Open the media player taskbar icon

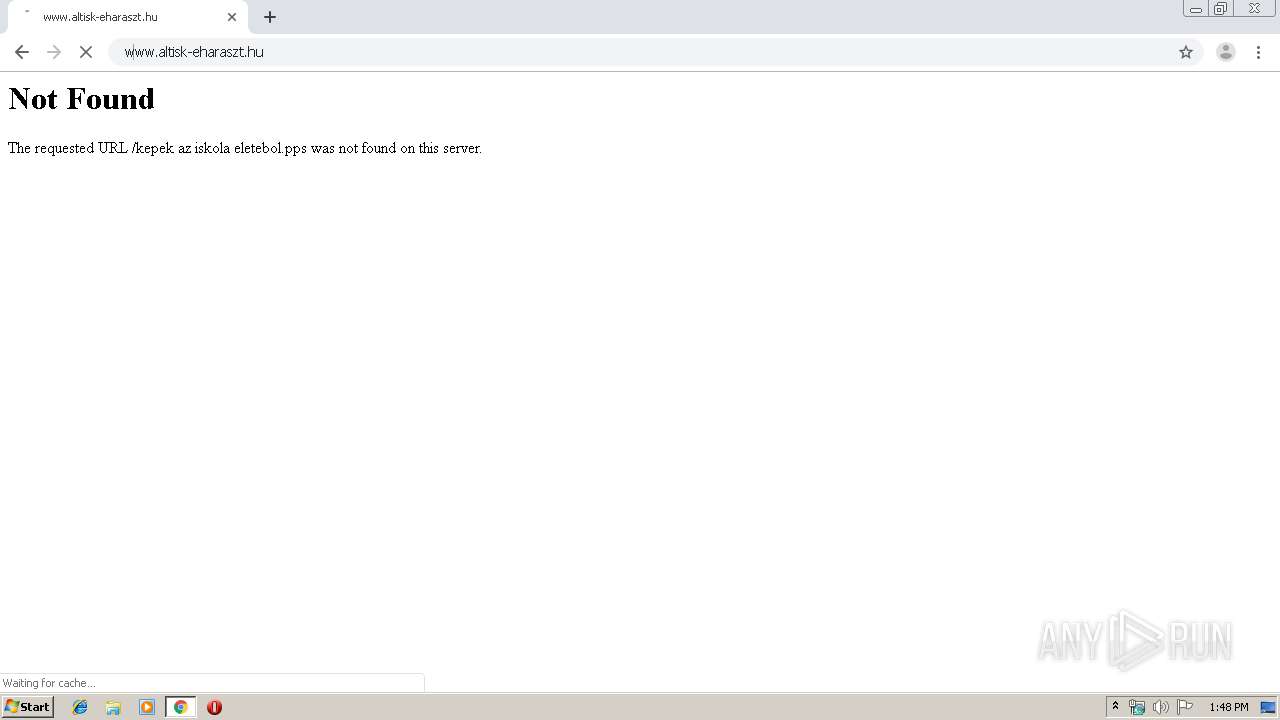[x=147, y=707]
